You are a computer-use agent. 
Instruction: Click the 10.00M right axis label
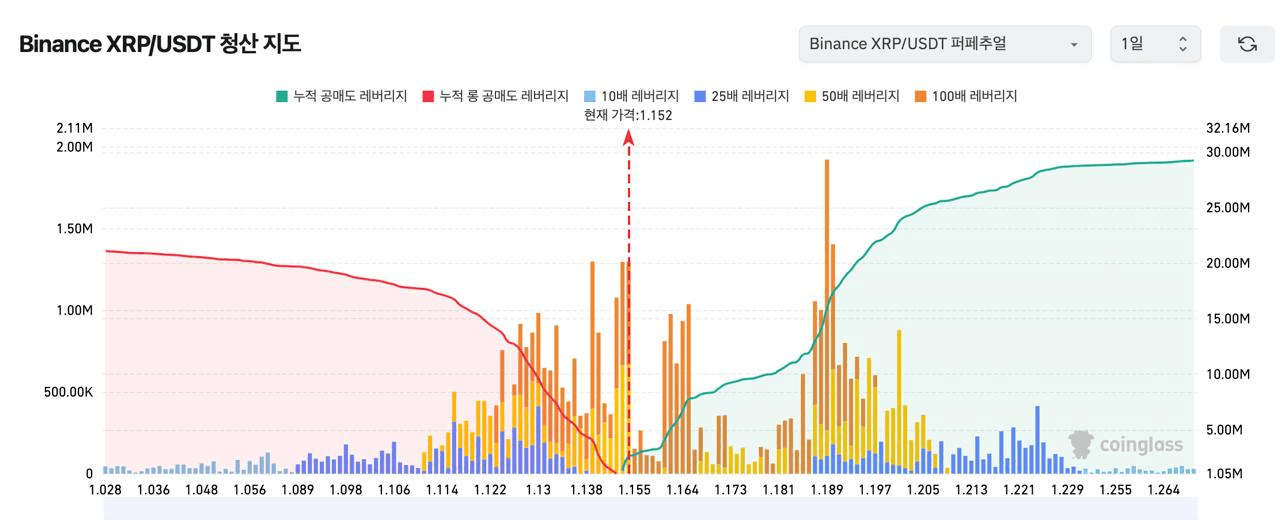pyautogui.click(x=1228, y=374)
